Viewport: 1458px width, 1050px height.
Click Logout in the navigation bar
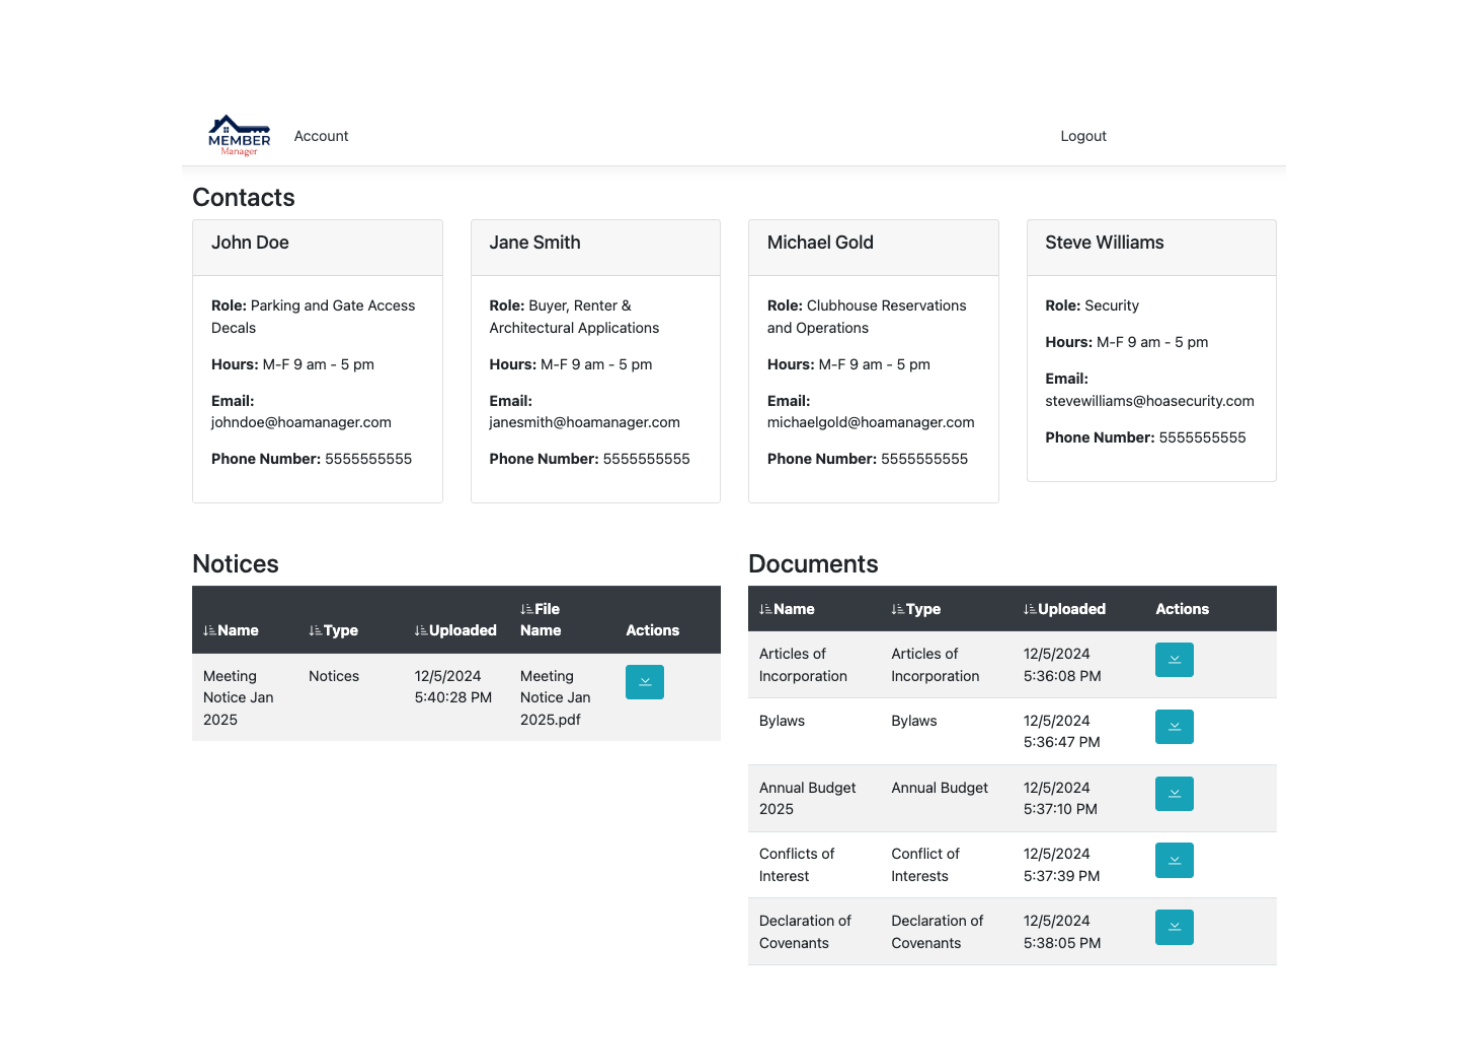(x=1082, y=136)
